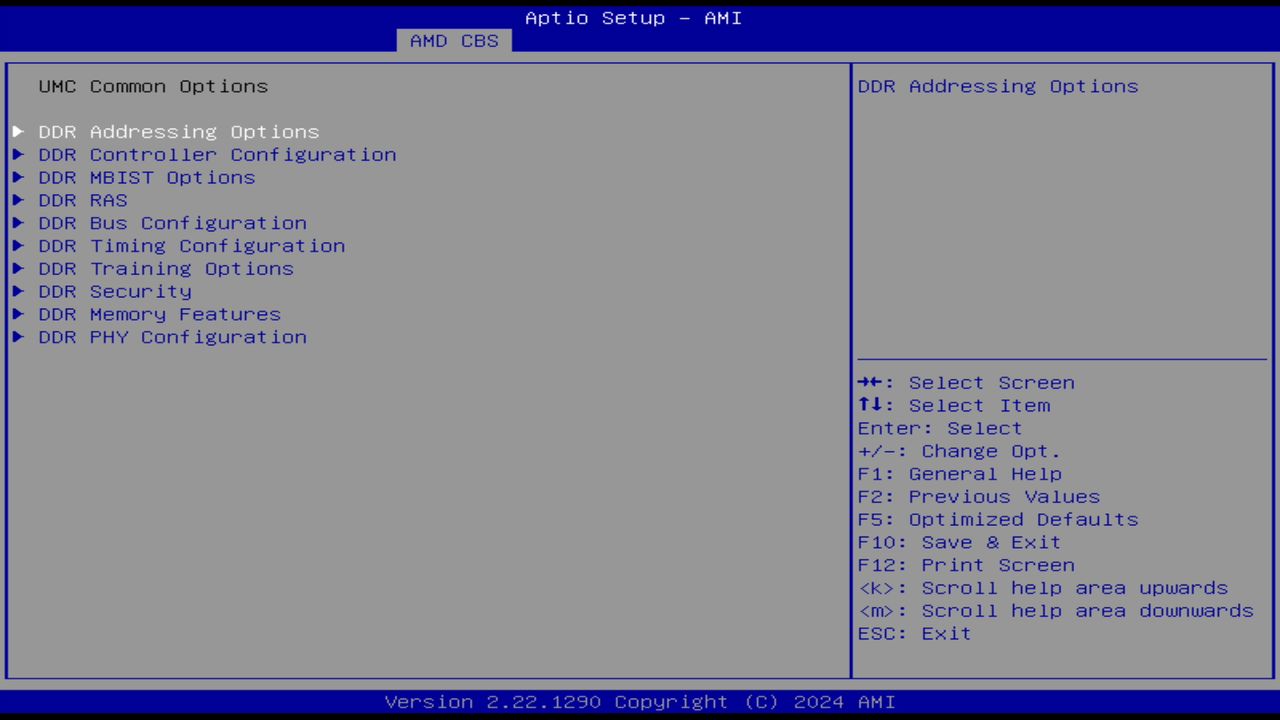Click the arrow beside DDR Training Options
Viewport: 1280px width, 720px height.
pyautogui.click(x=18, y=269)
